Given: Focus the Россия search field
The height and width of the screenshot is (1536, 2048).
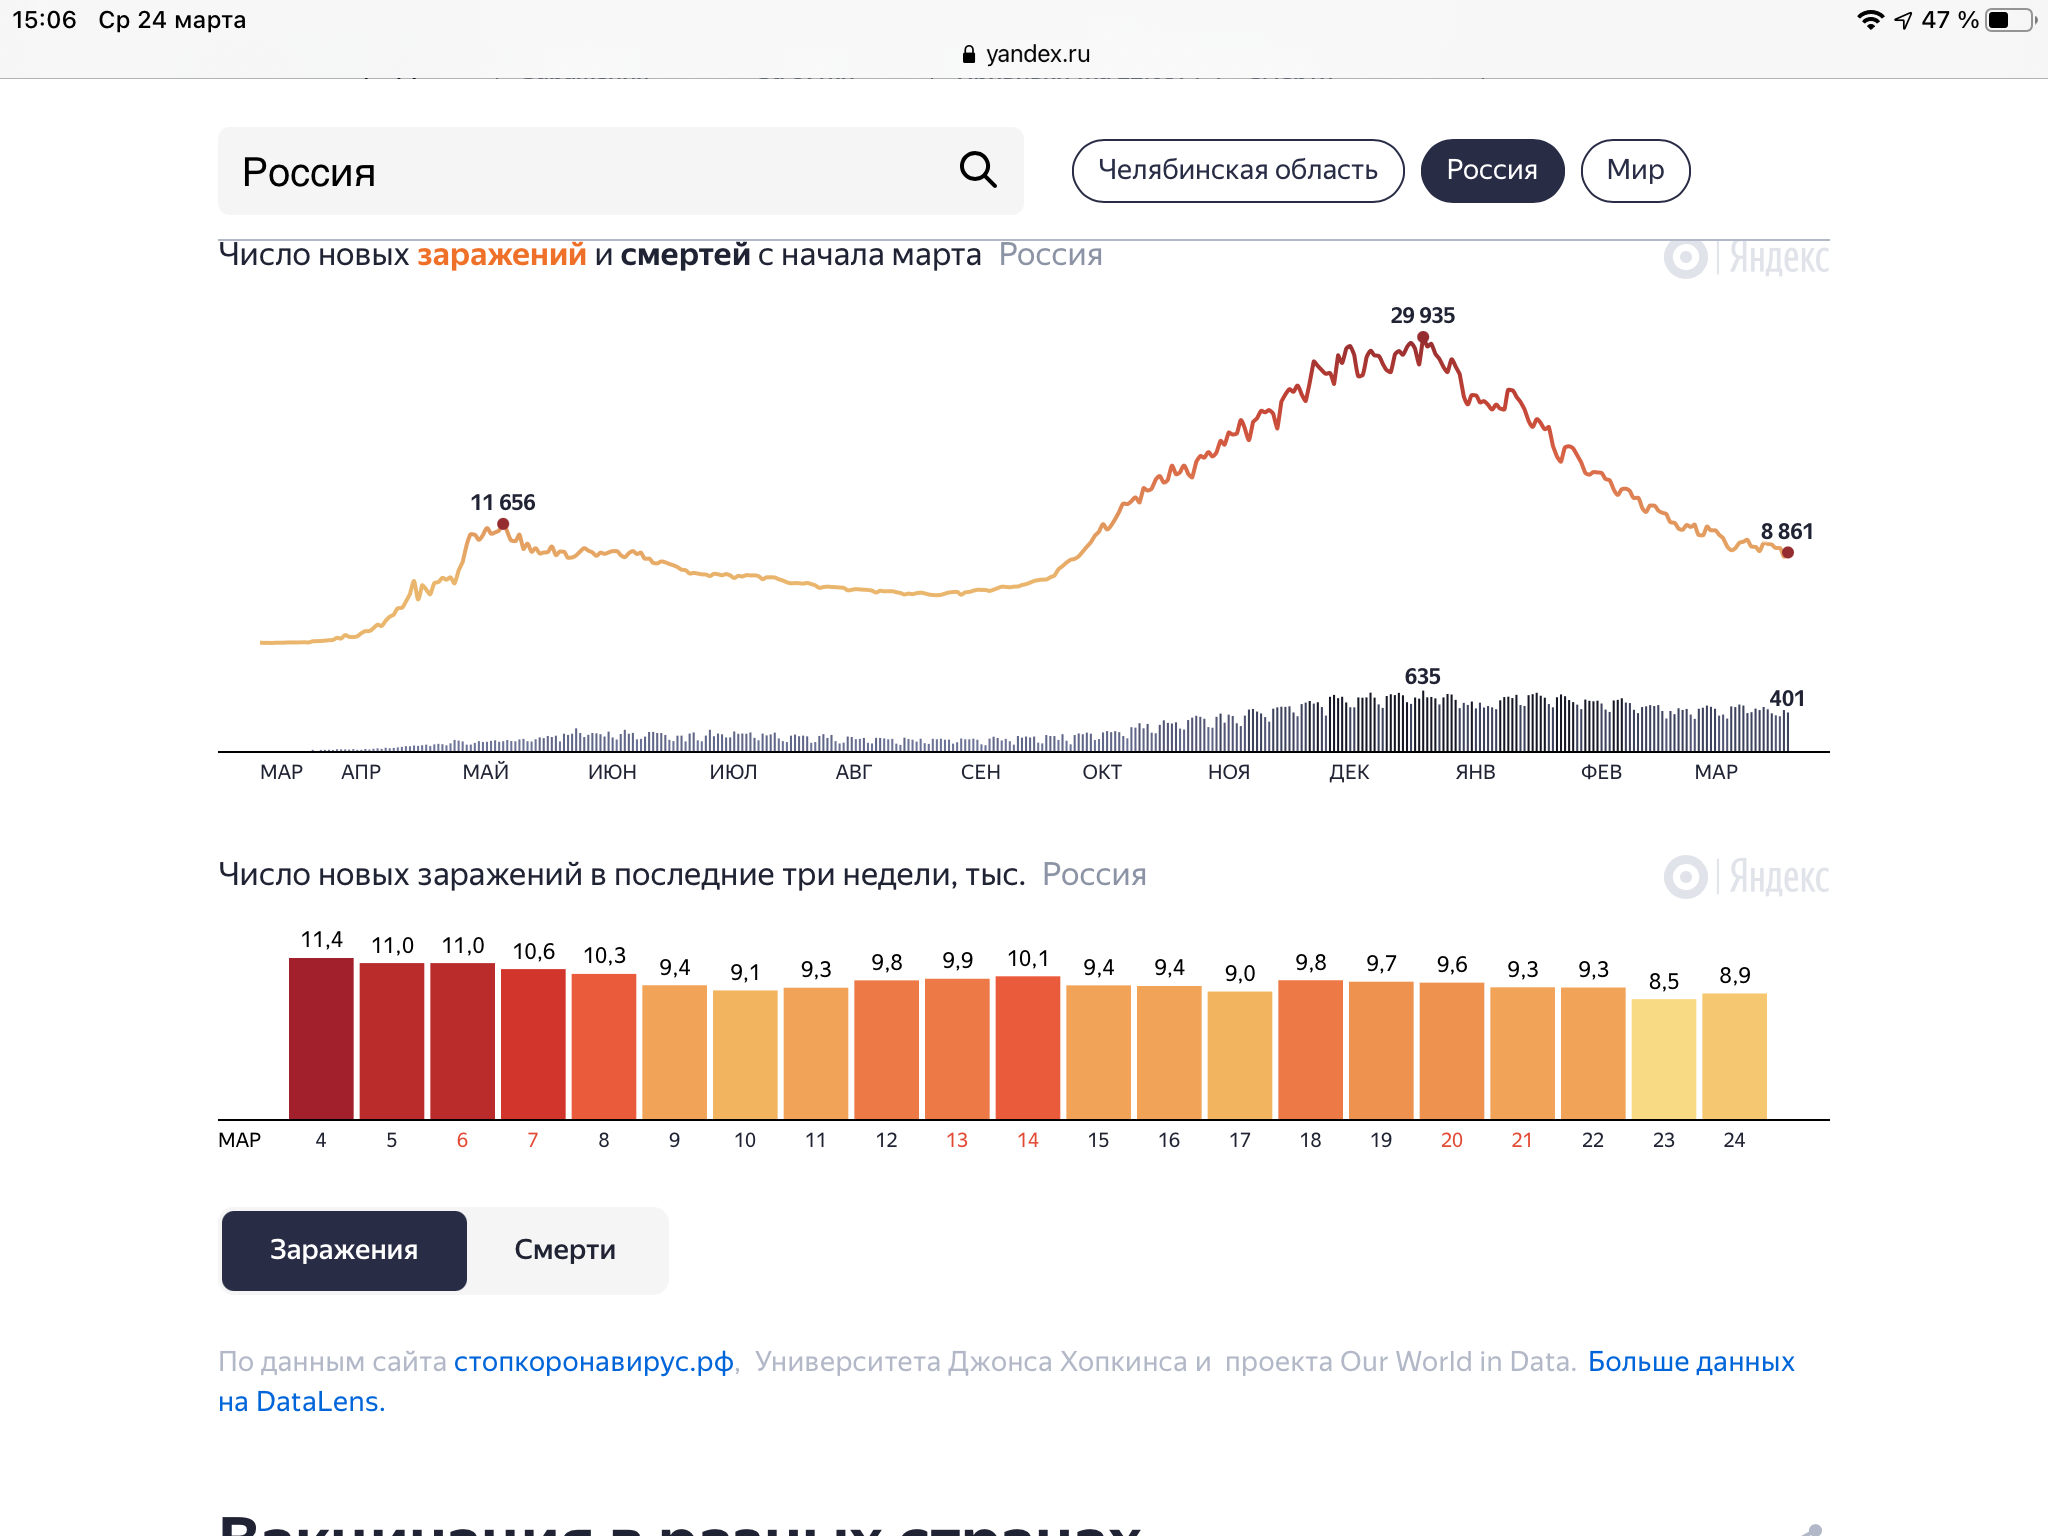Looking at the screenshot, I should (621, 171).
